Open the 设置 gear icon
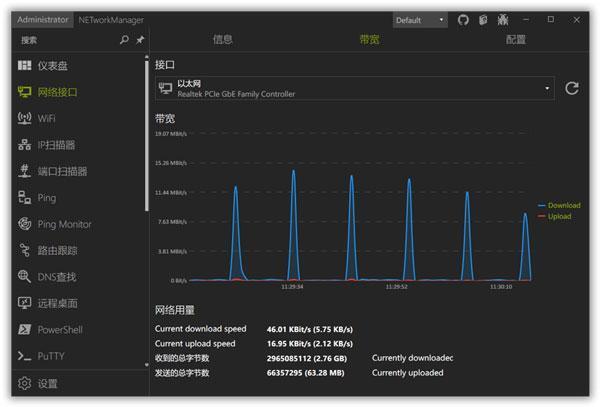This screenshot has width=600, height=407. (x=24, y=383)
